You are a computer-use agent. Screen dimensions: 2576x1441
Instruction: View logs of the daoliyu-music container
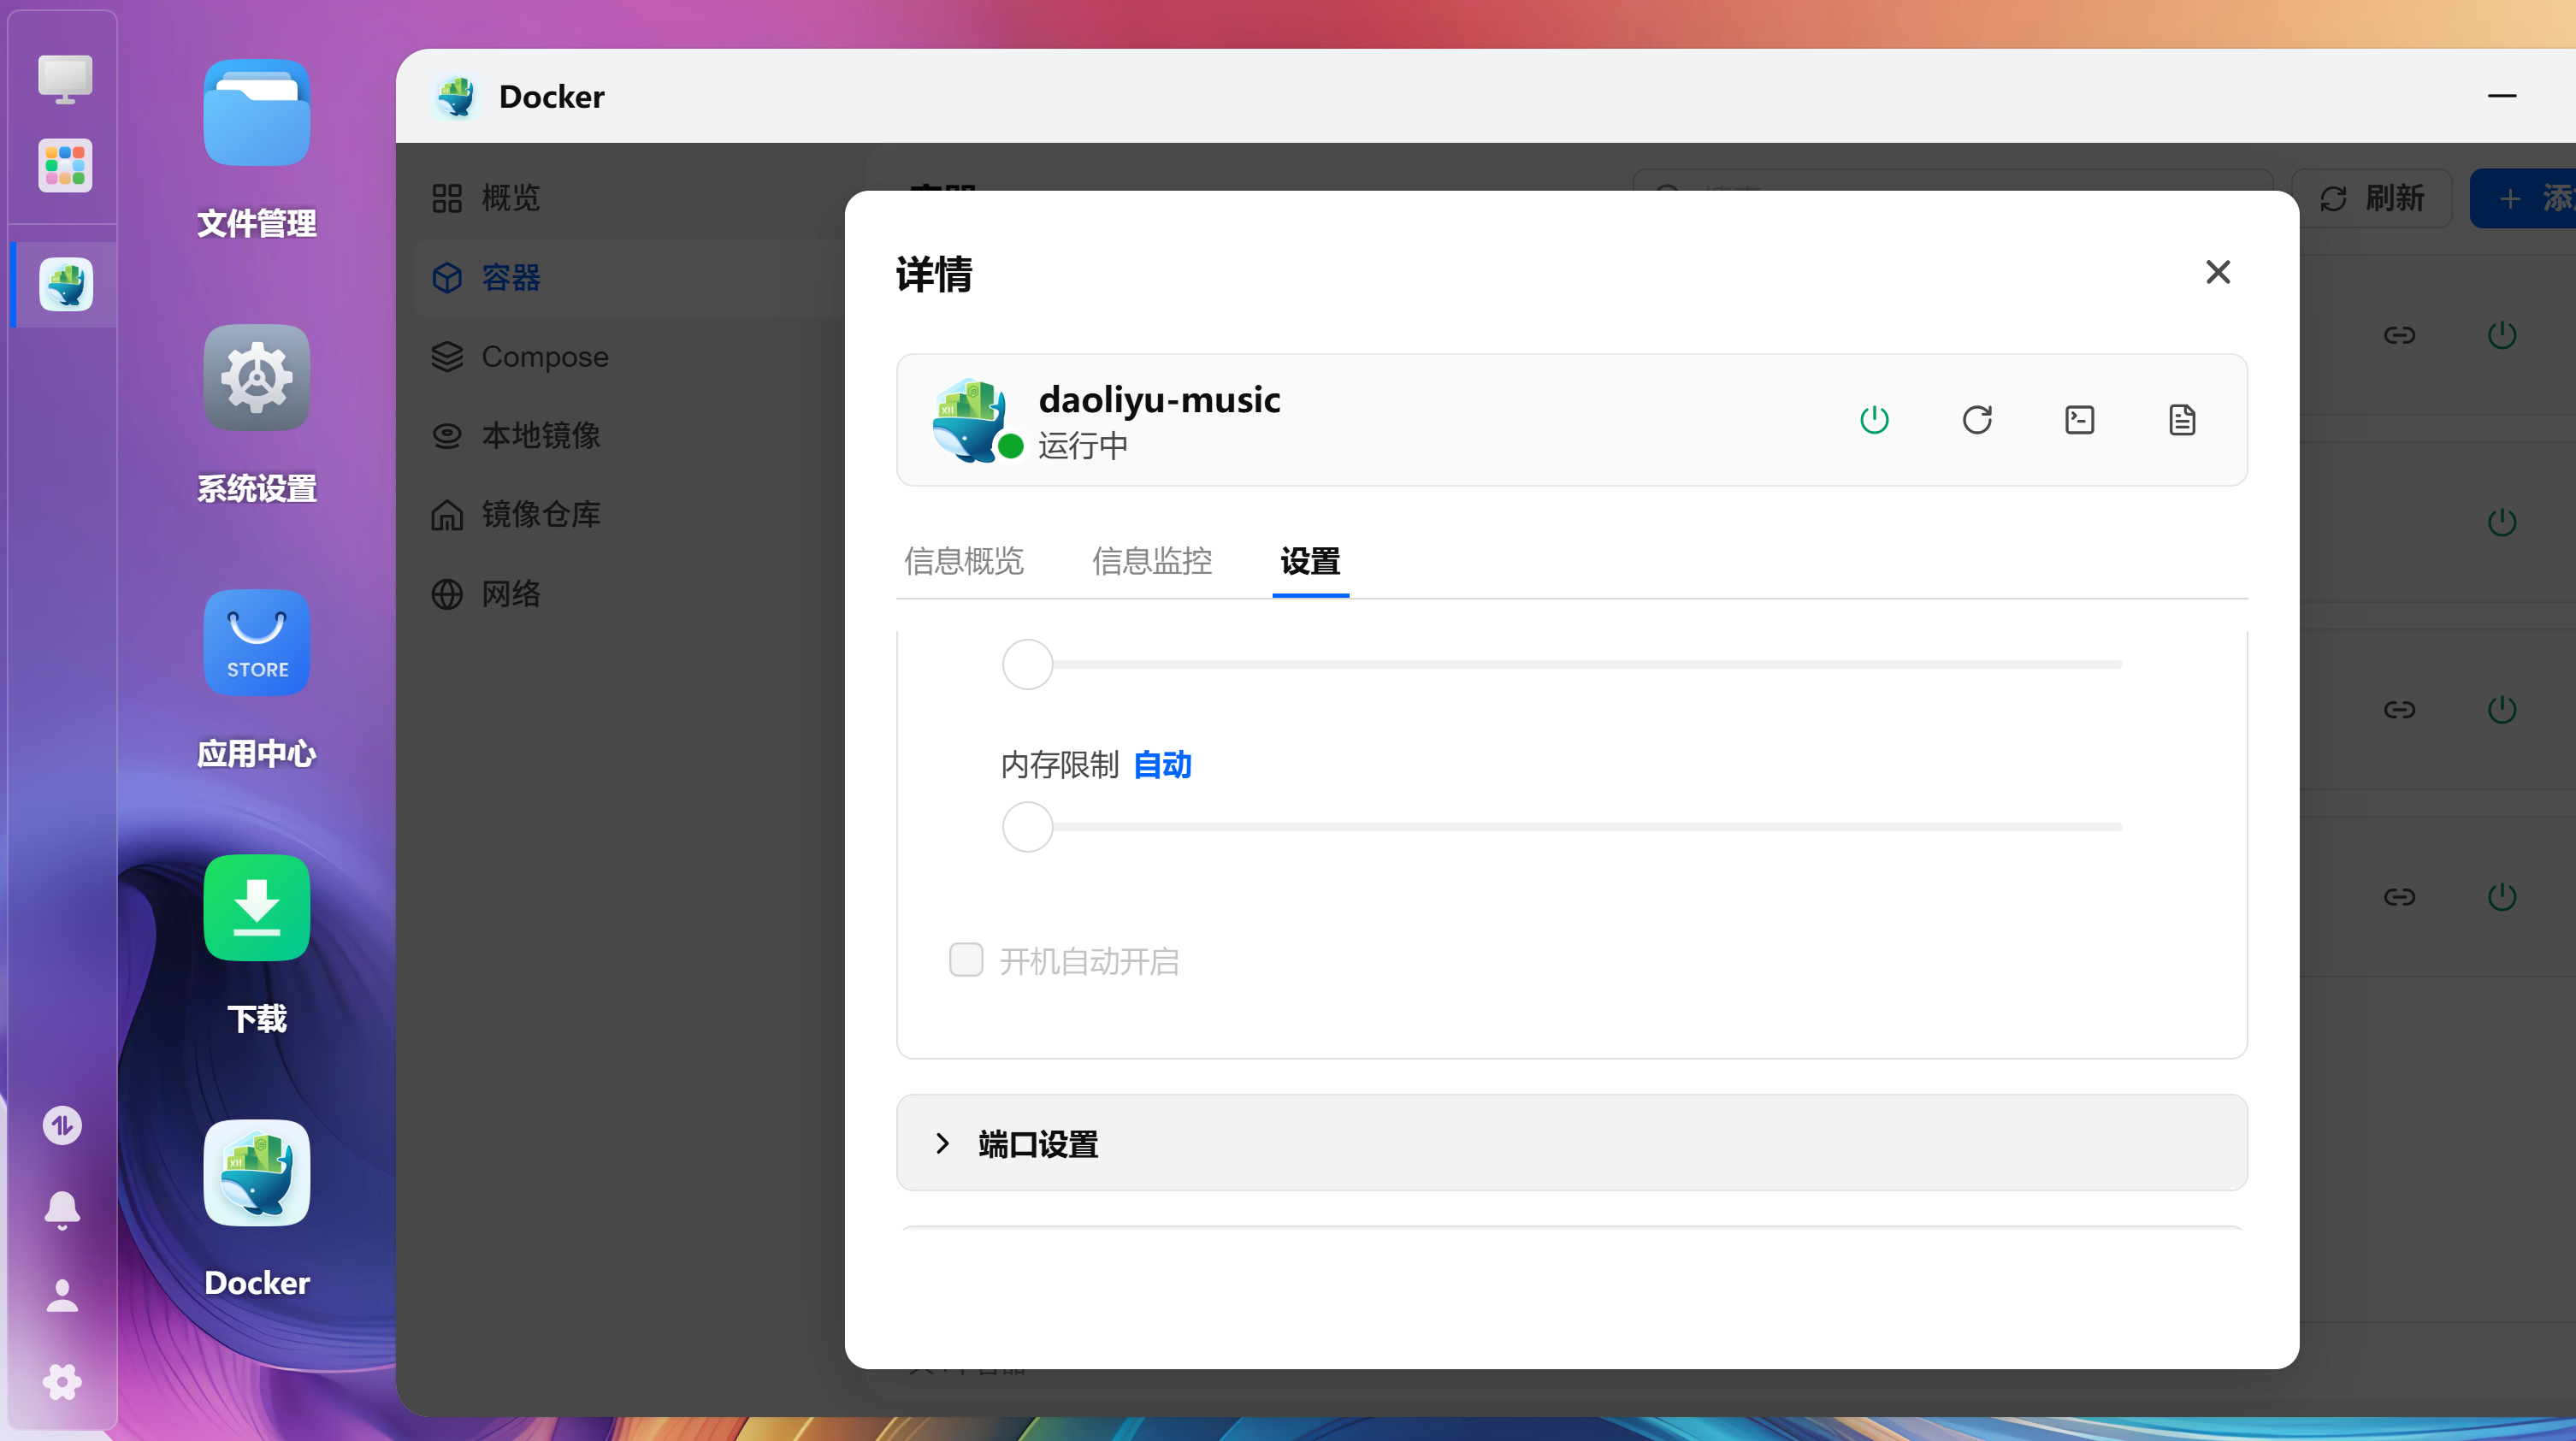click(x=2183, y=420)
